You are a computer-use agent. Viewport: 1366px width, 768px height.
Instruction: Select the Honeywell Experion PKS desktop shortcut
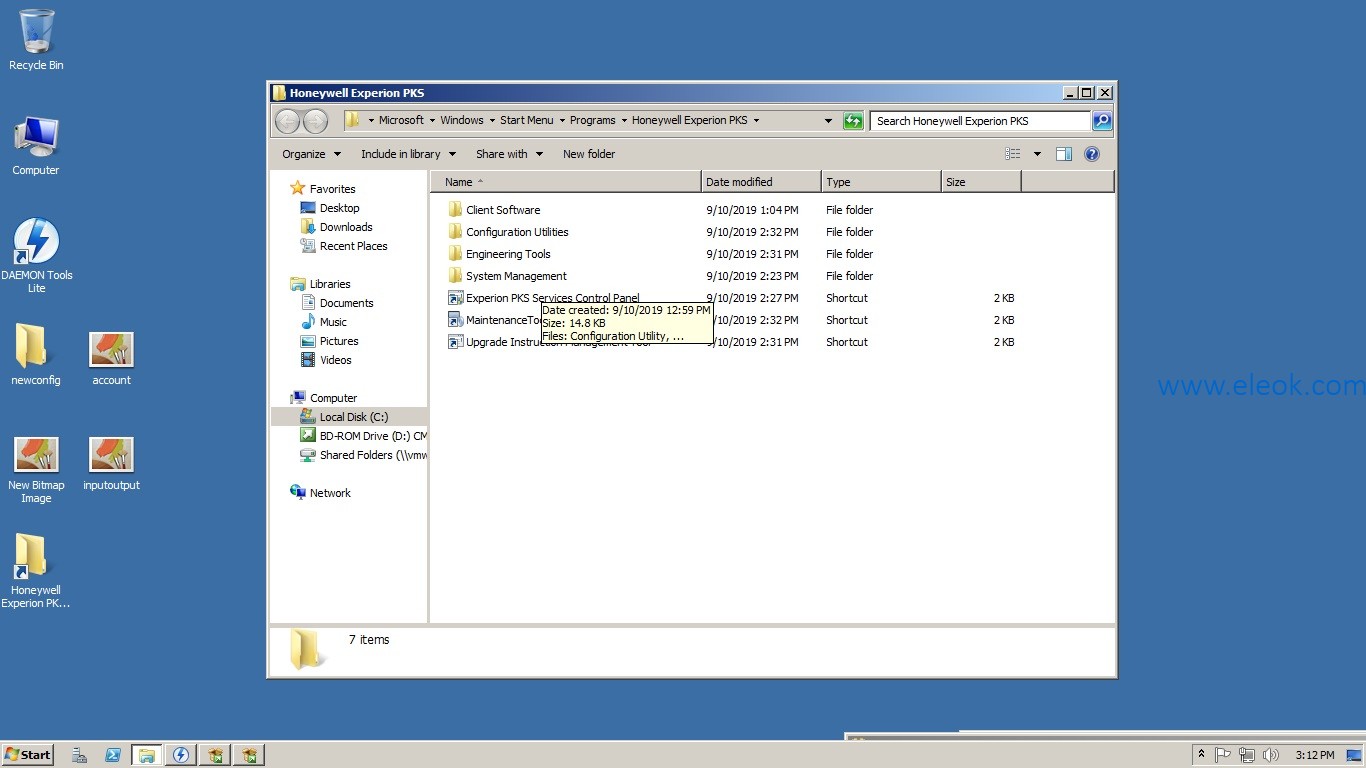(x=36, y=570)
